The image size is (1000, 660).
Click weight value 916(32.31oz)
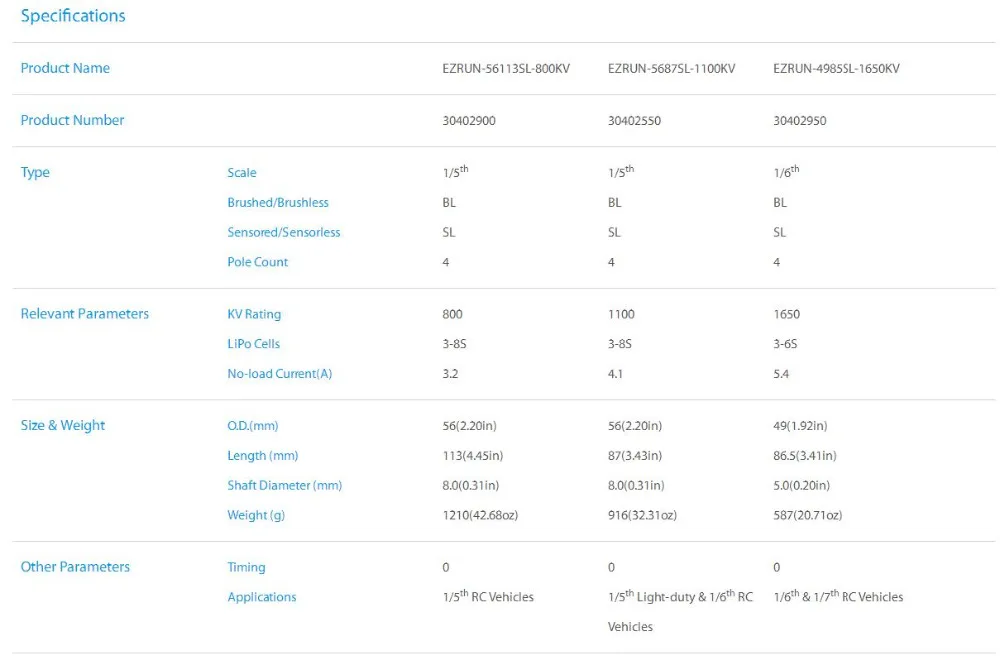[x=642, y=515]
